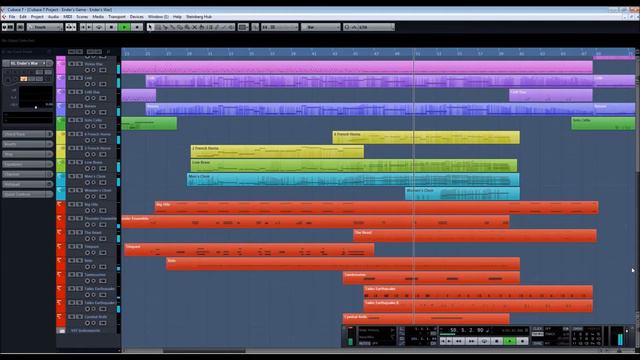This screenshot has width=640, height=360.
Task: Expand the Notepad section in the Inspector
Action: (27, 184)
